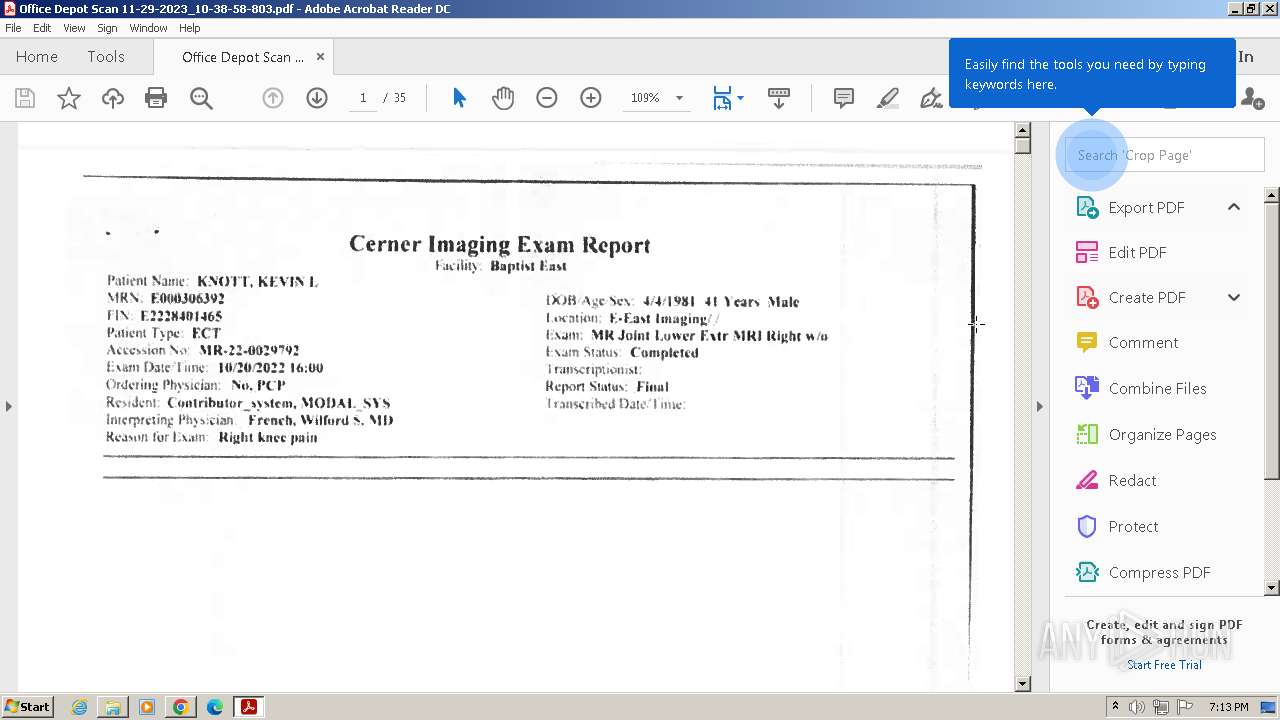This screenshot has width=1280, height=720.
Task: Go to previous page arrow
Action: pos(273,98)
